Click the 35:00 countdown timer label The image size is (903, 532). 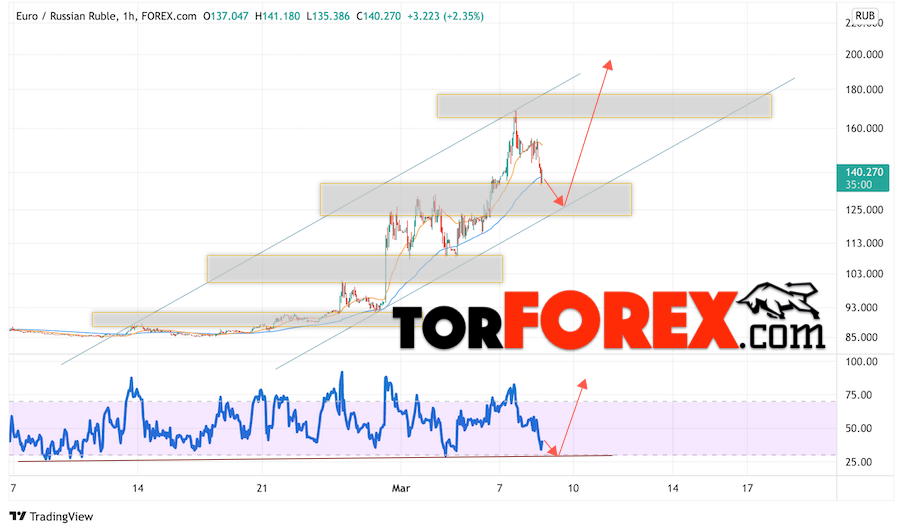tap(859, 185)
